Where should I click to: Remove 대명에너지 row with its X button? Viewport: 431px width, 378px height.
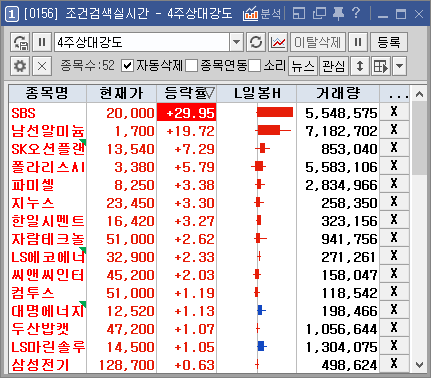[x=394, y=310]
